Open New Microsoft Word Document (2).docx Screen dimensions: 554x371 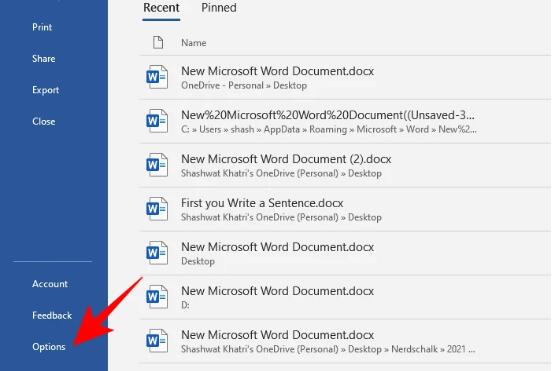coord(345,165)
